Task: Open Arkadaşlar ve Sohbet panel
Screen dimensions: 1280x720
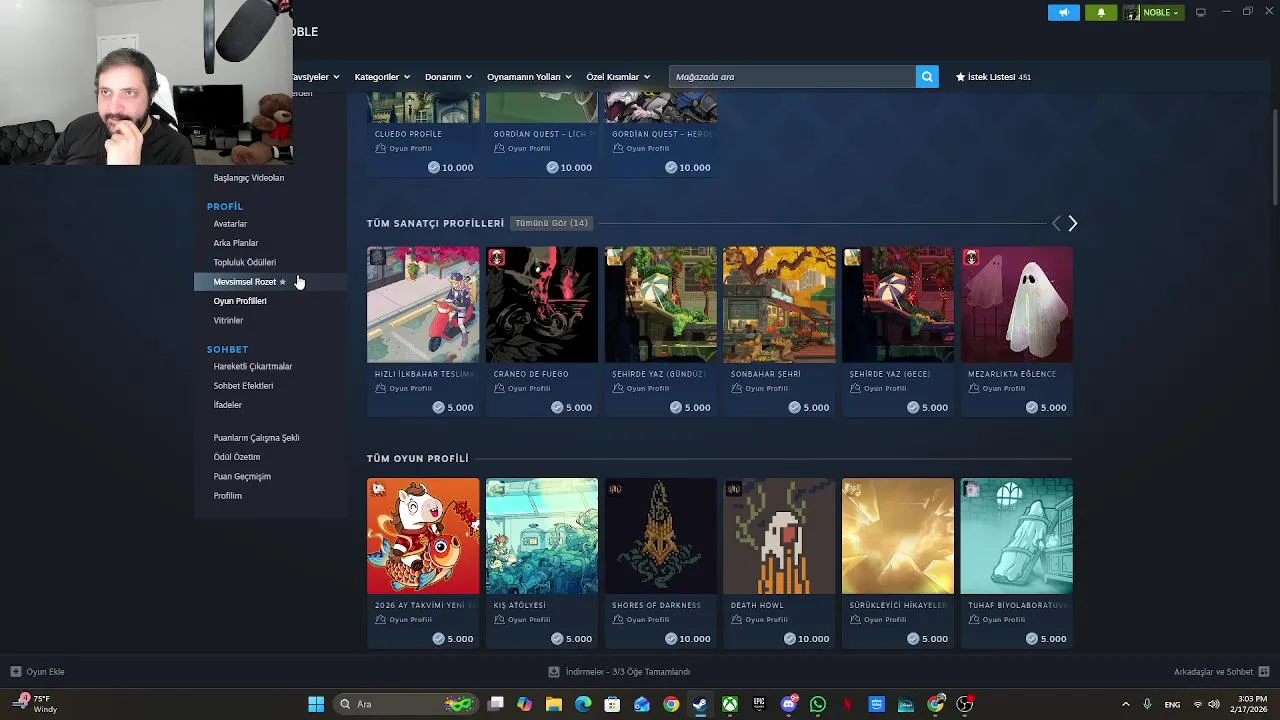Action: coord(1221,672)
